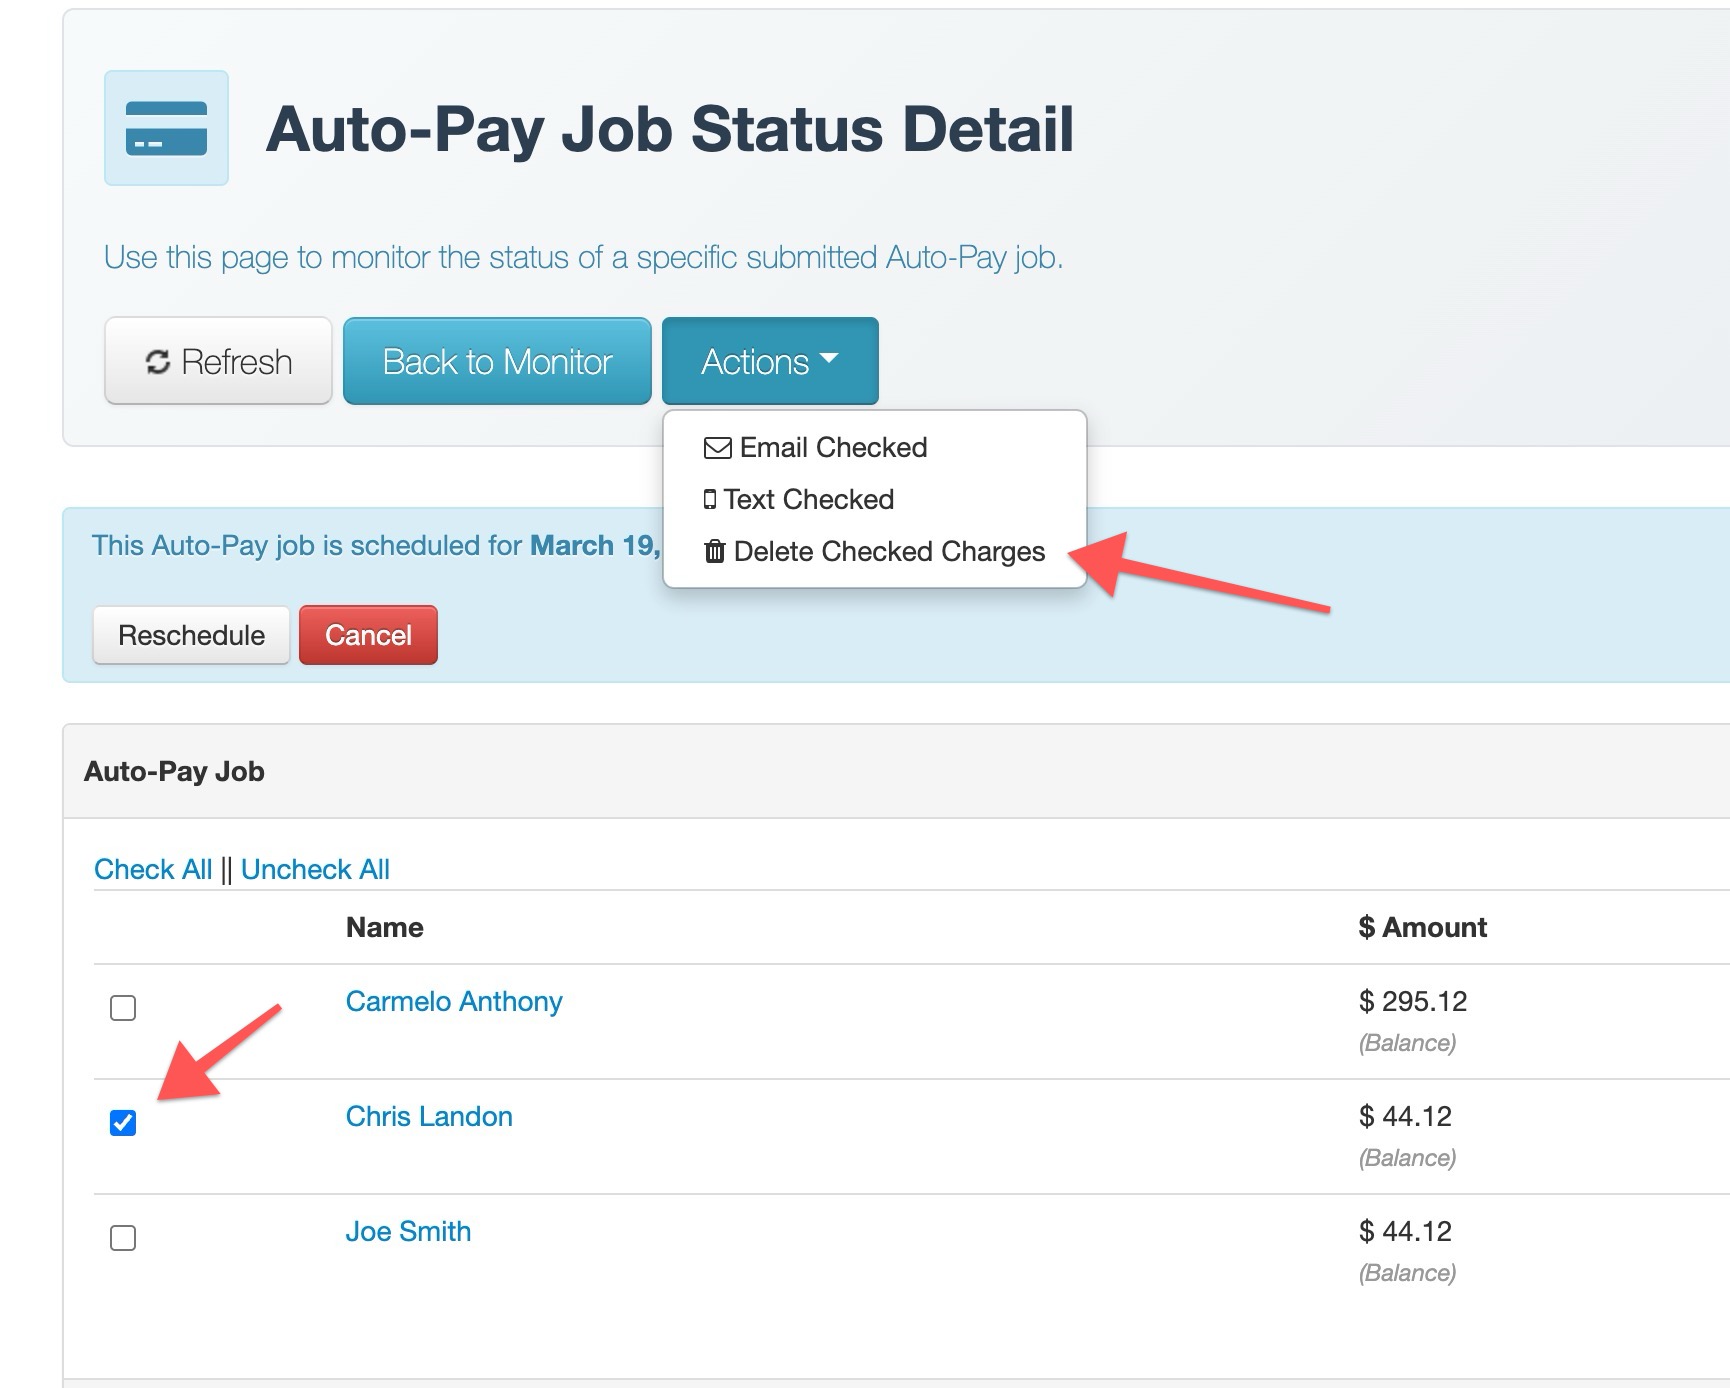Click the red Cancel button
The width and height of the screenshot is (1730, 1388).
coord(368,635)
